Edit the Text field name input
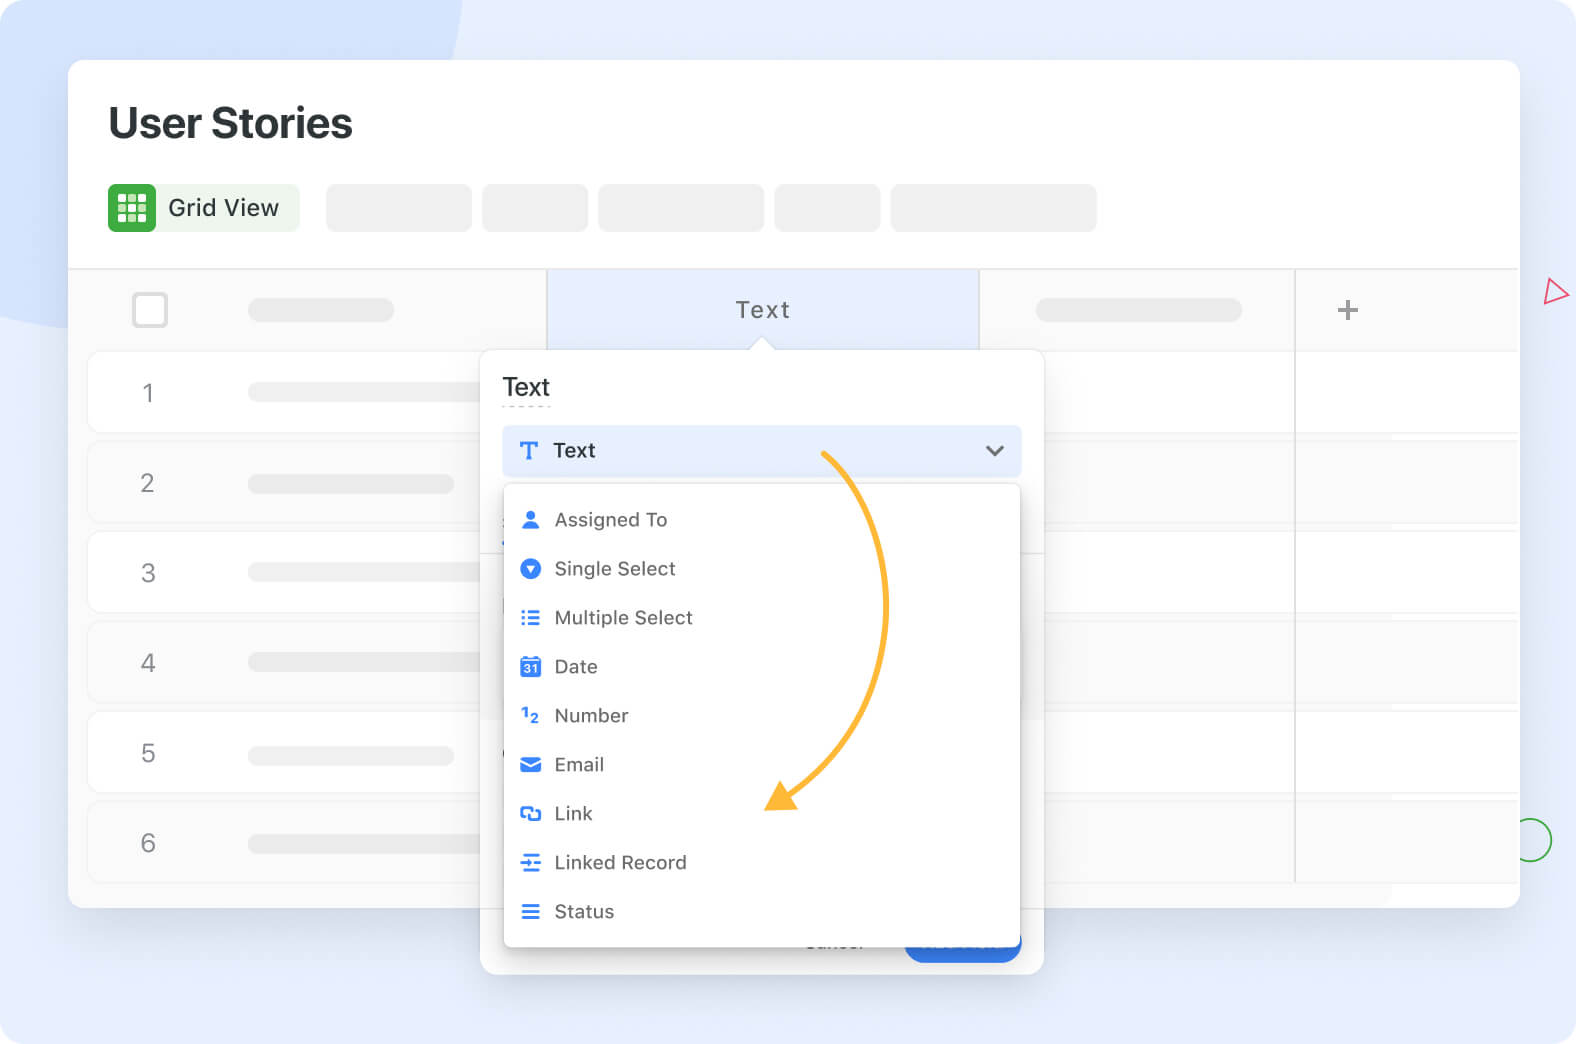 coord(526,387)
